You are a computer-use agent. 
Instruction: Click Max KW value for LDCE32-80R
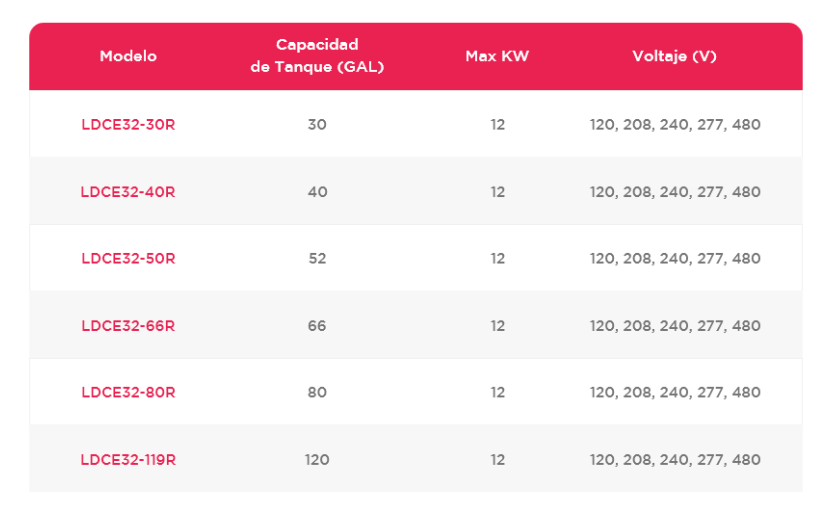(x=498, y=393)
